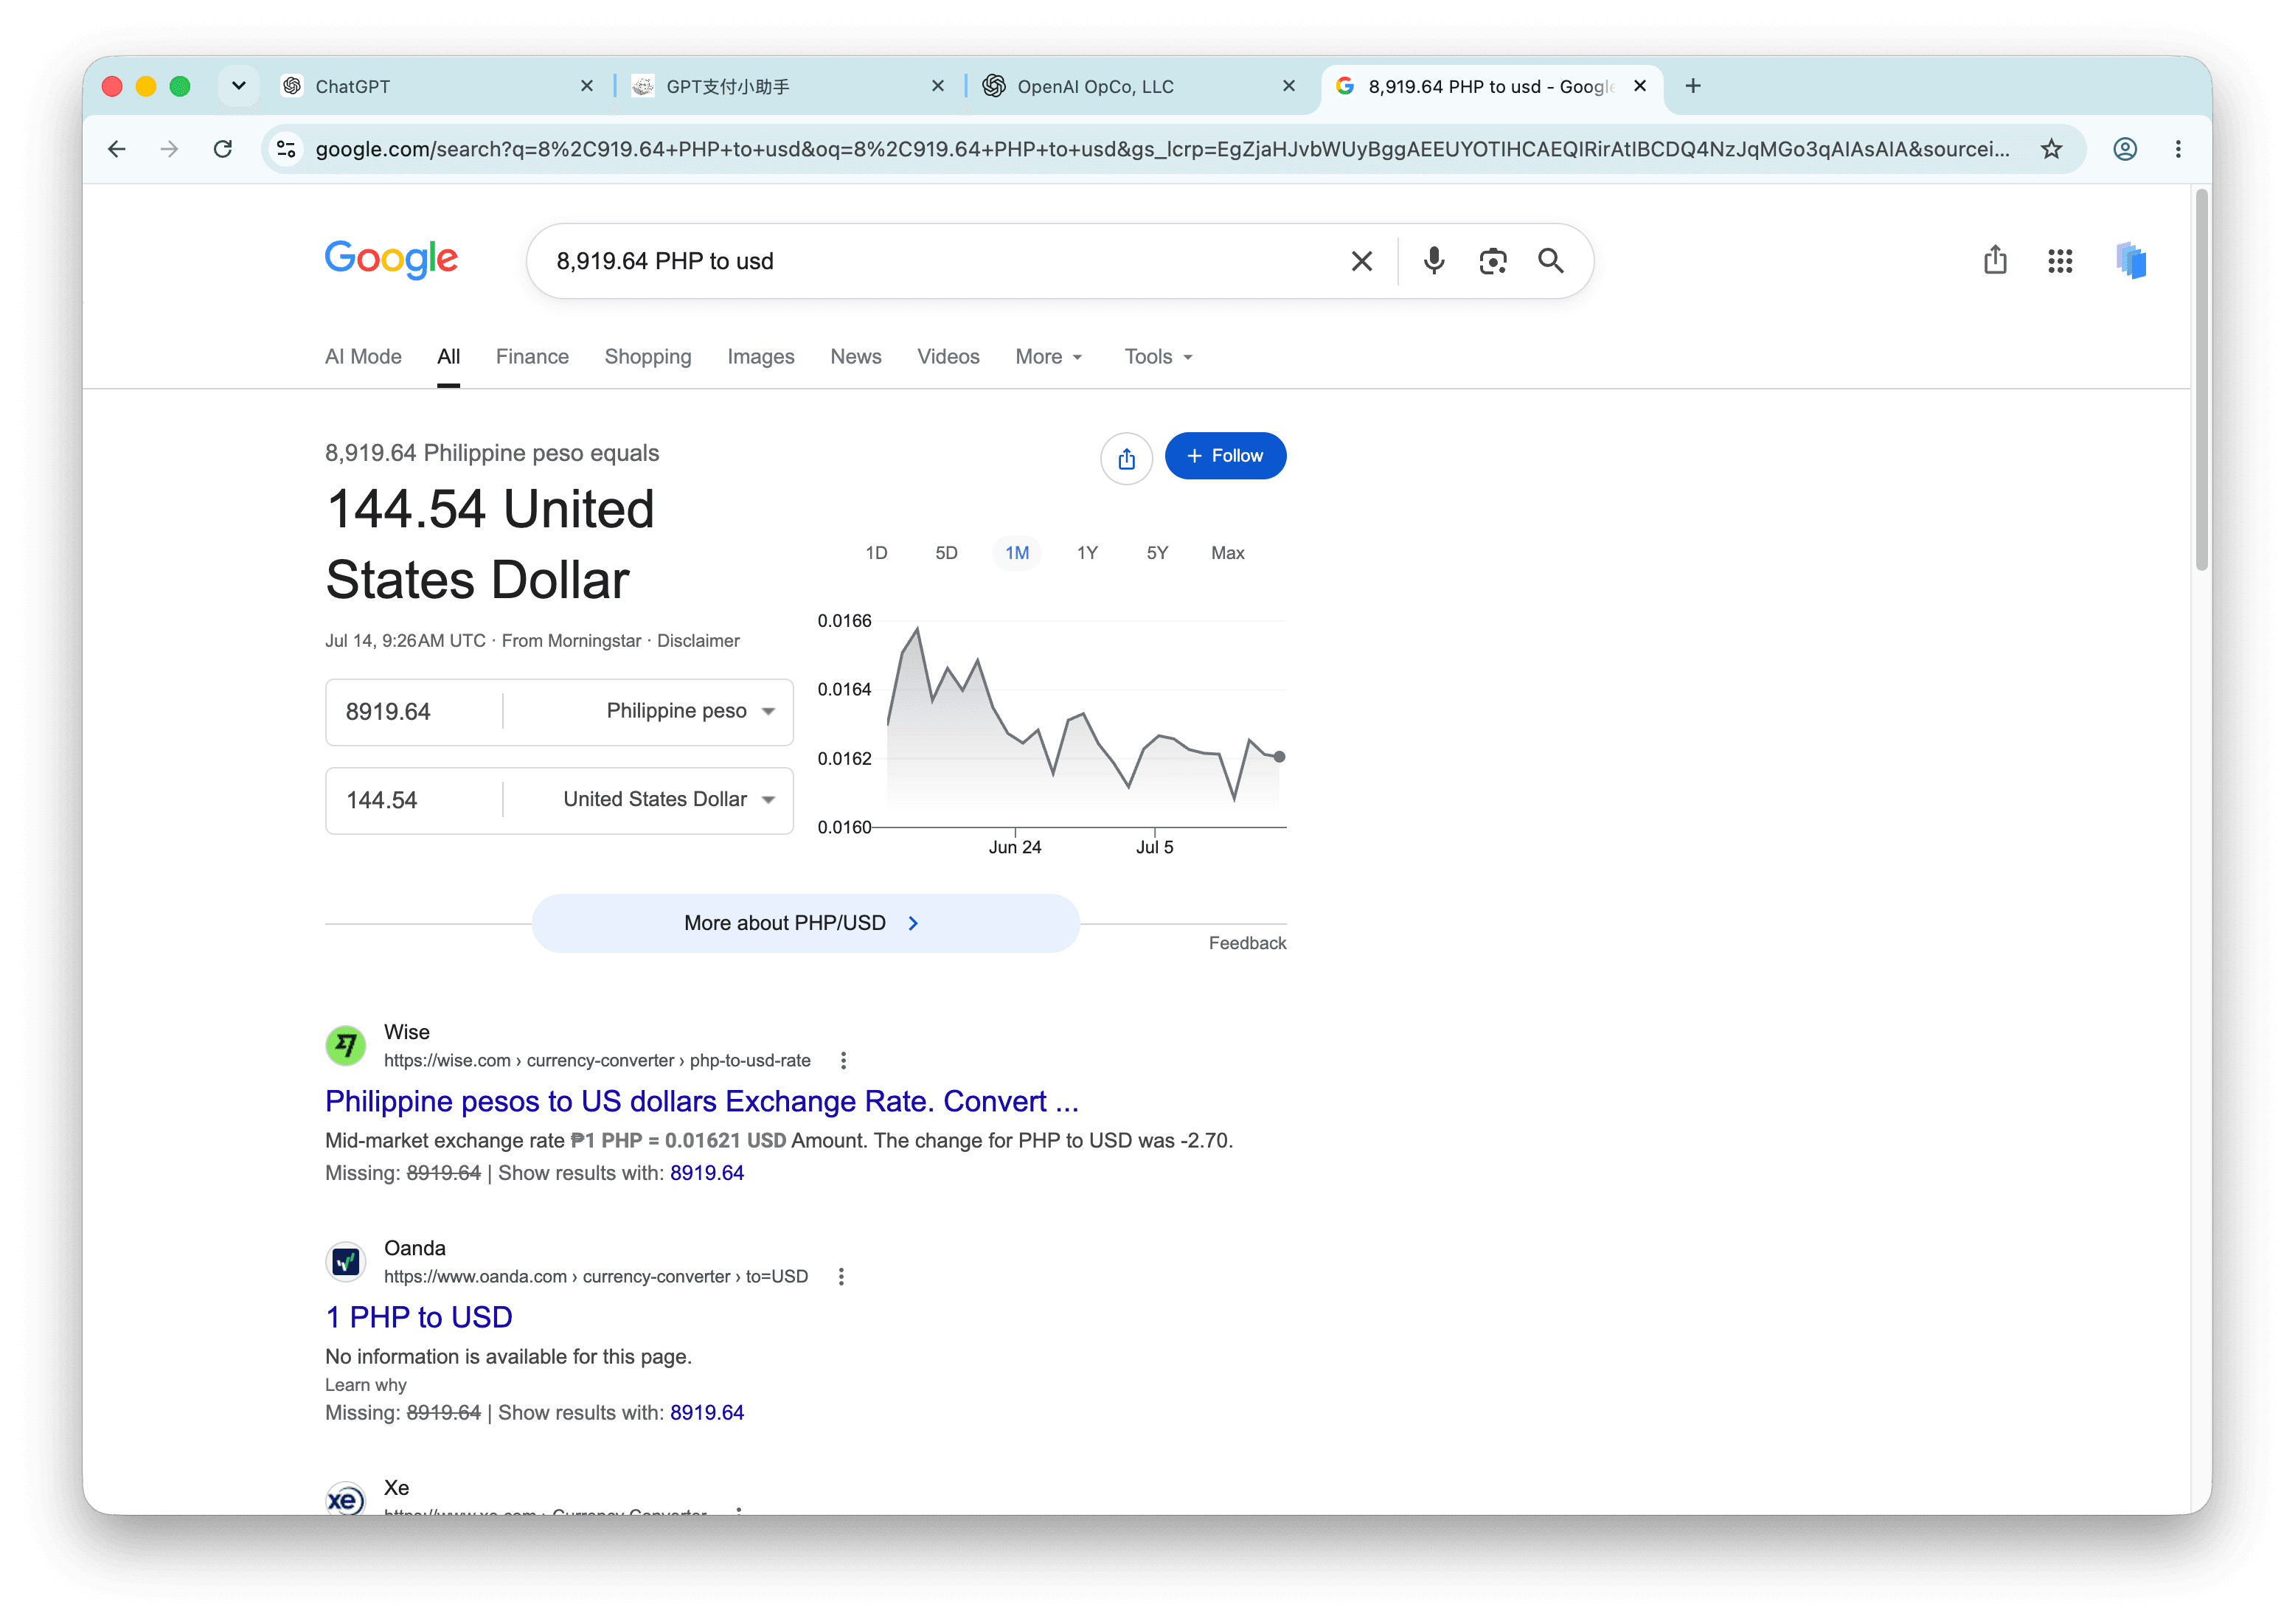The height and width of the screenshot is (1624, 2295).
Task: Open a new tab with the plus button
Action: point(1693,86)
